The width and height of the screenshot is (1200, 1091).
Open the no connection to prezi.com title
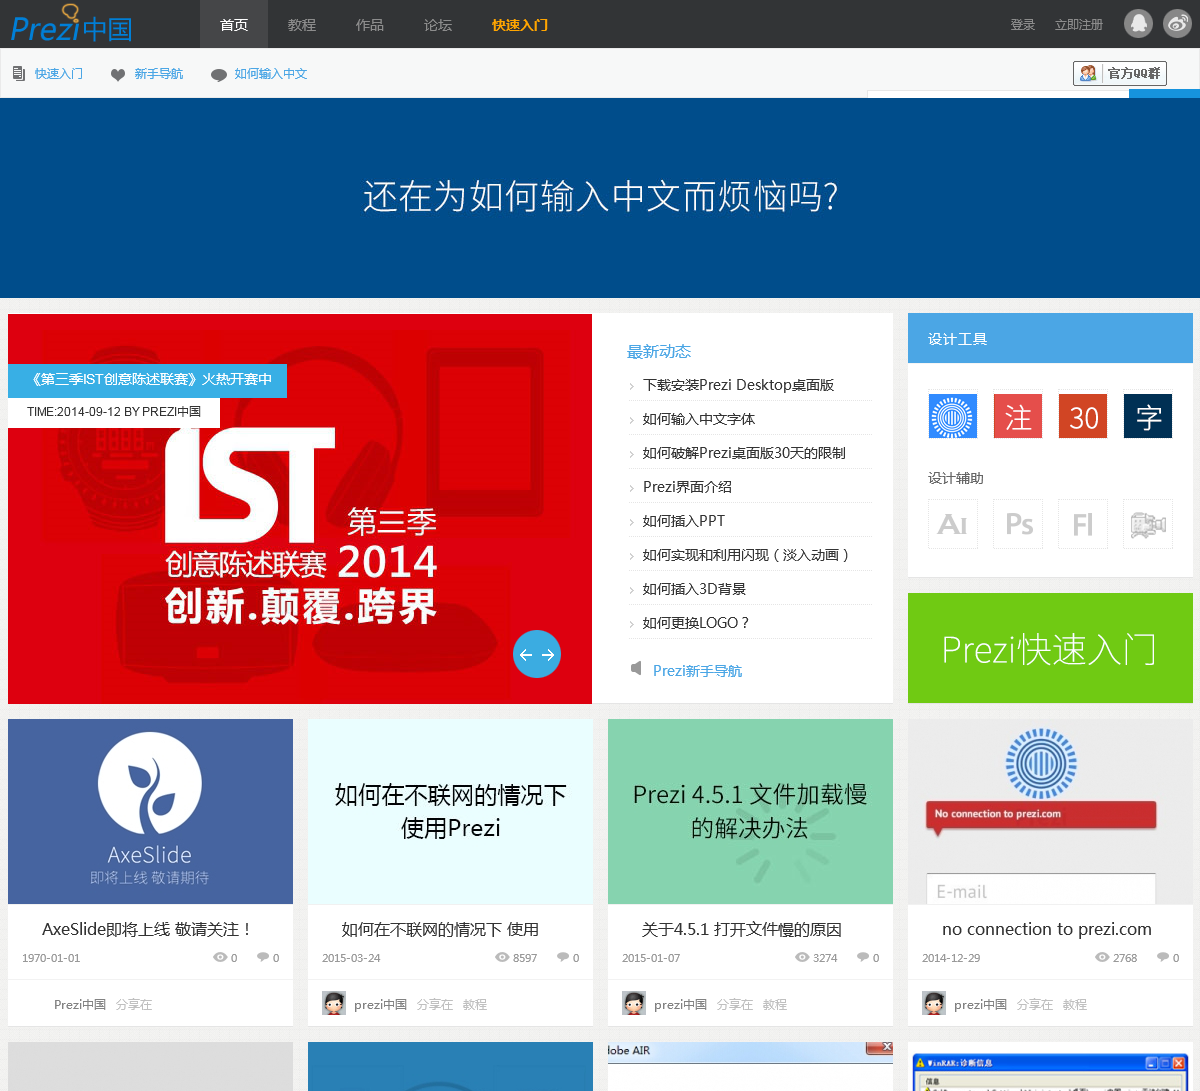1047,929
